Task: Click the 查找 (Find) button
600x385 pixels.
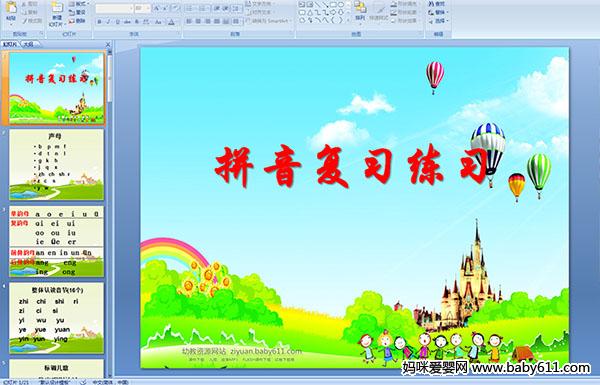Action: [x=437, y=4]
